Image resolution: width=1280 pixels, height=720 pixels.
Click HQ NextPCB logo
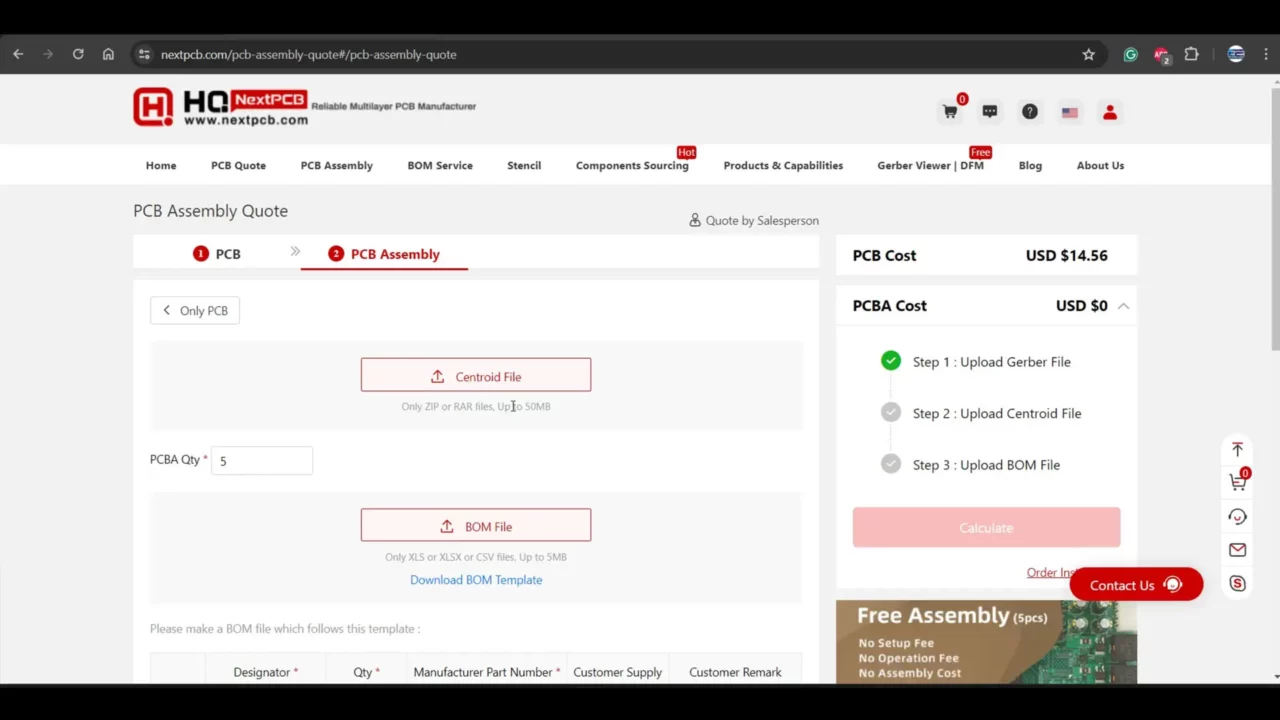click(222, 107)
